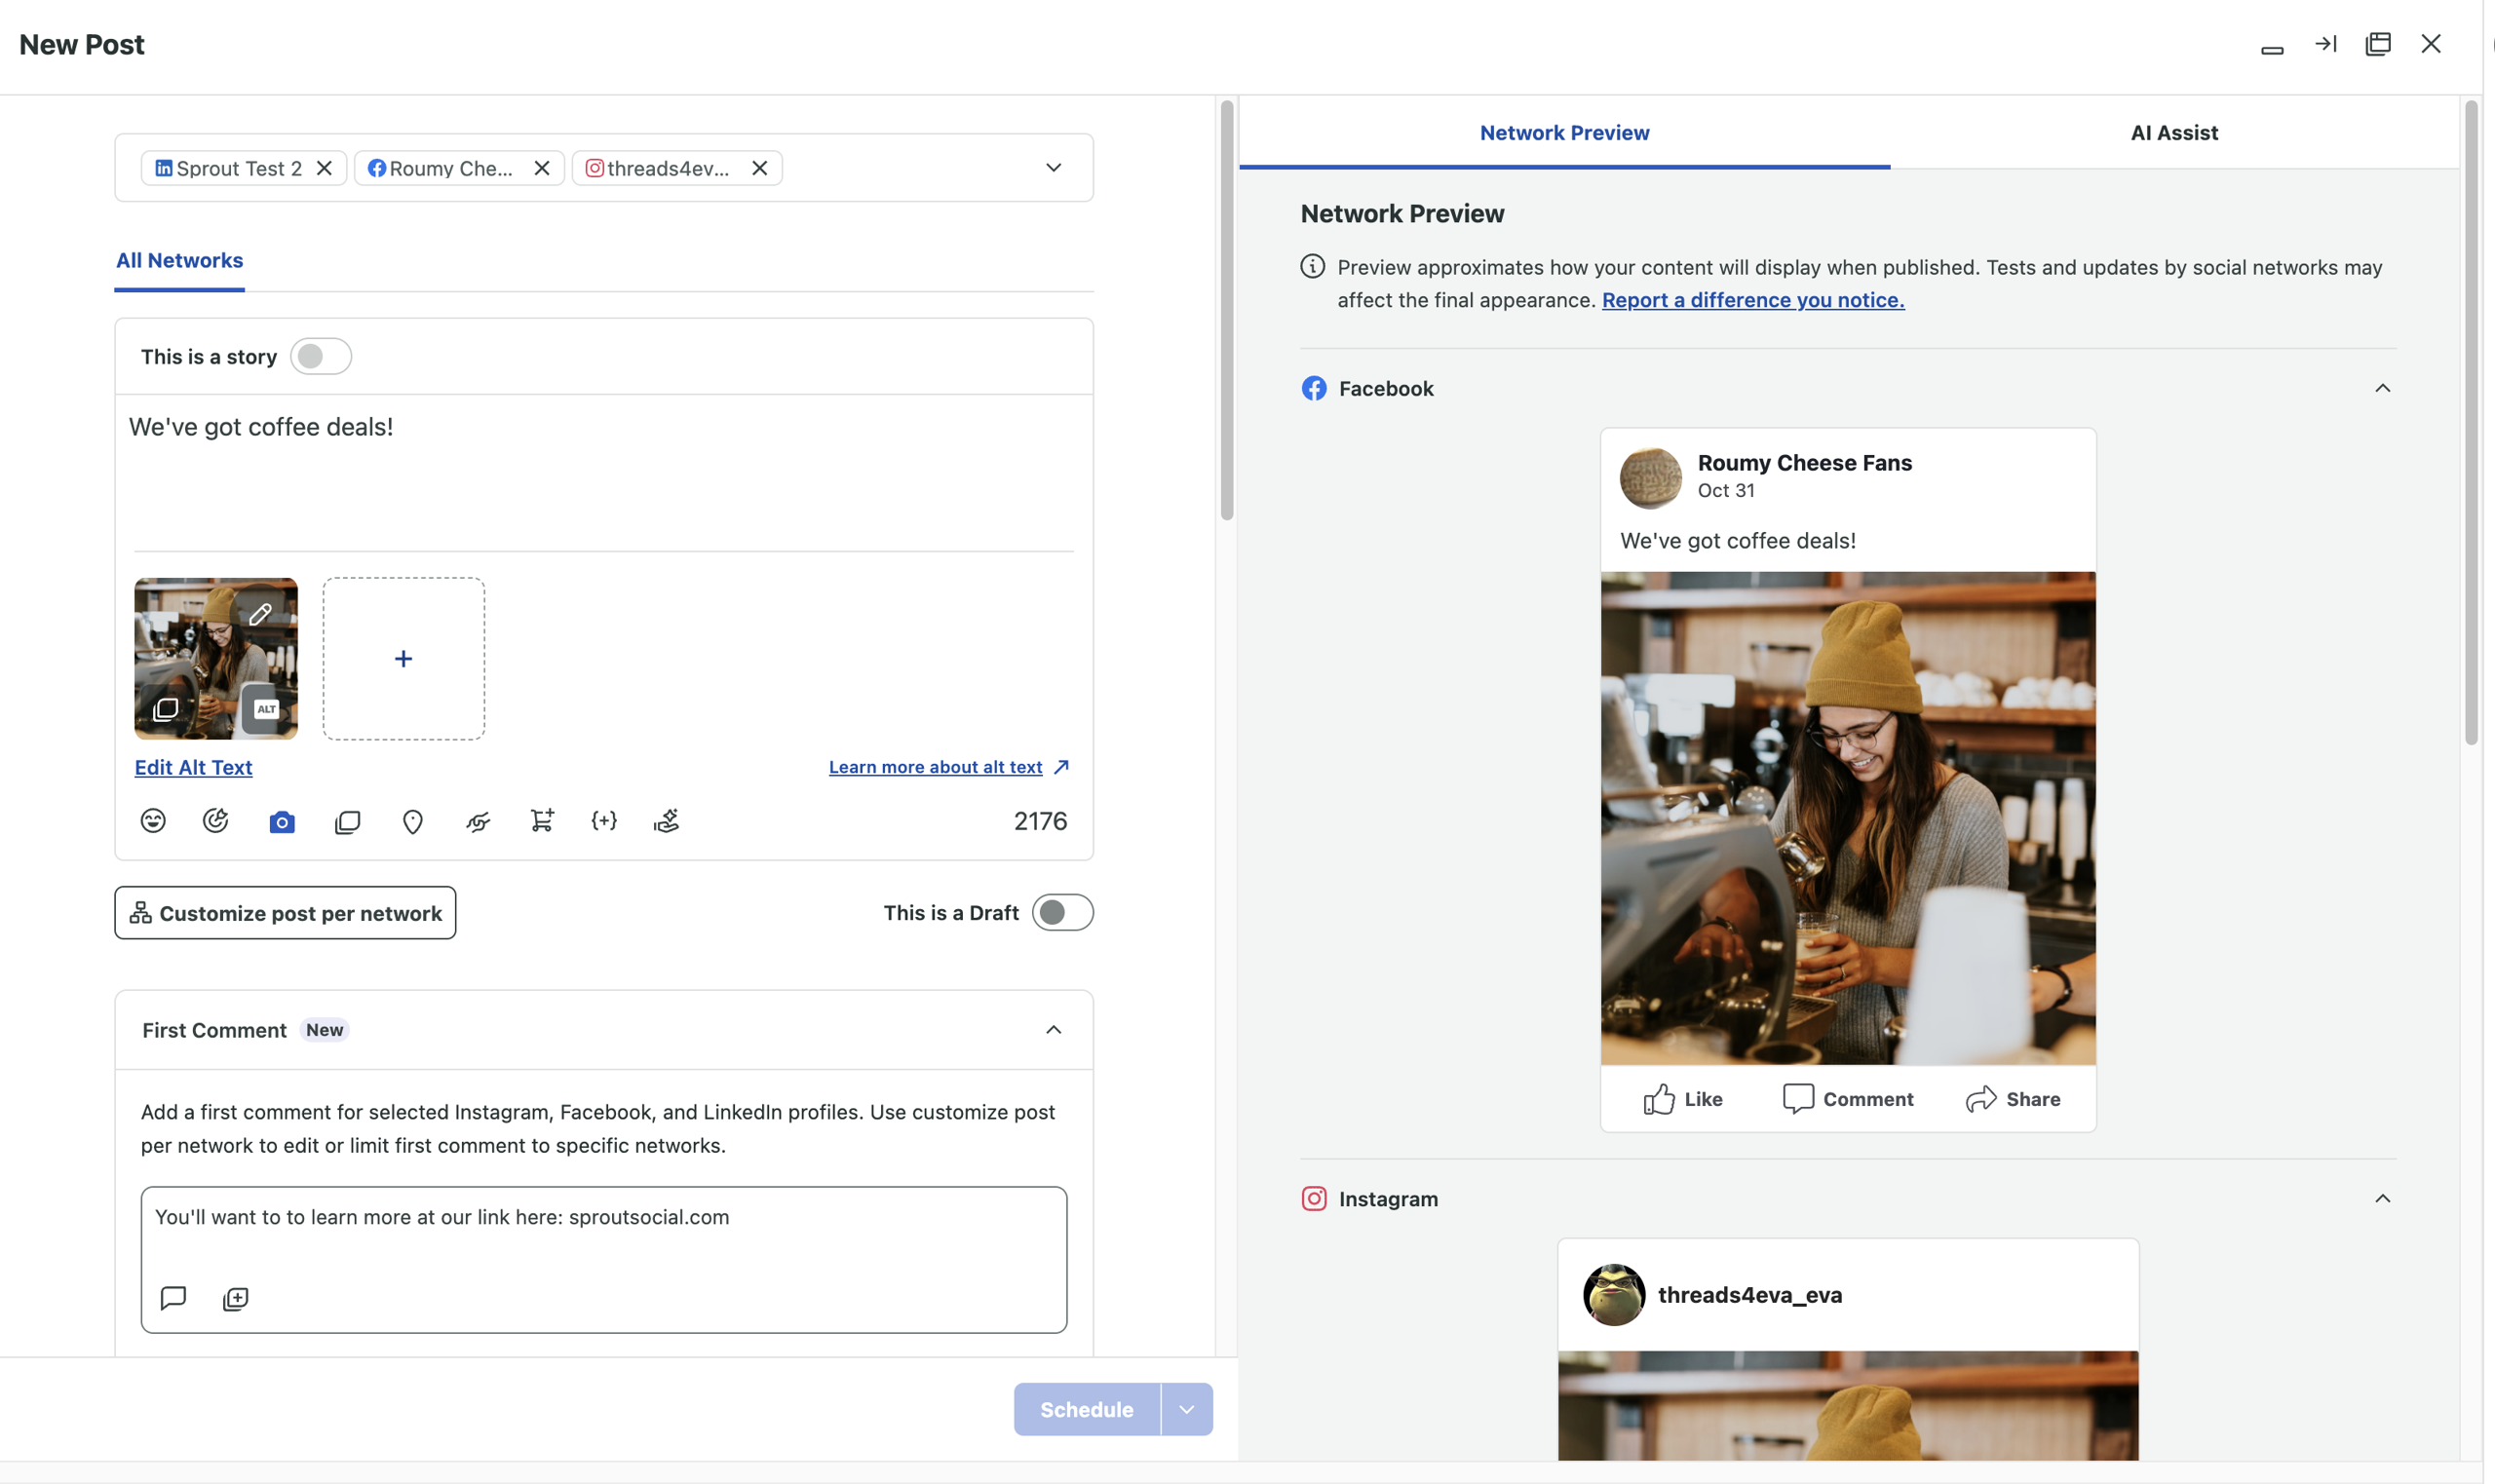Select the Network Preview tab
Screen dimensions: 2495x1484
click(1565, 133)
